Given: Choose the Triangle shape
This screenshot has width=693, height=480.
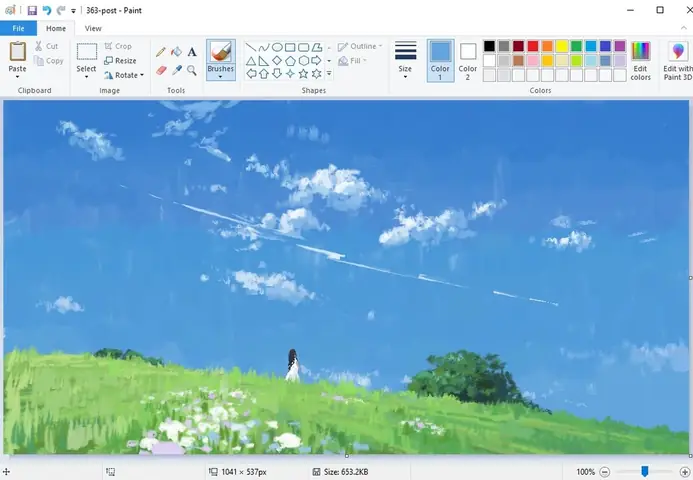Looking at the screenshot, I should pyautogui.click(x=251, y=61).
